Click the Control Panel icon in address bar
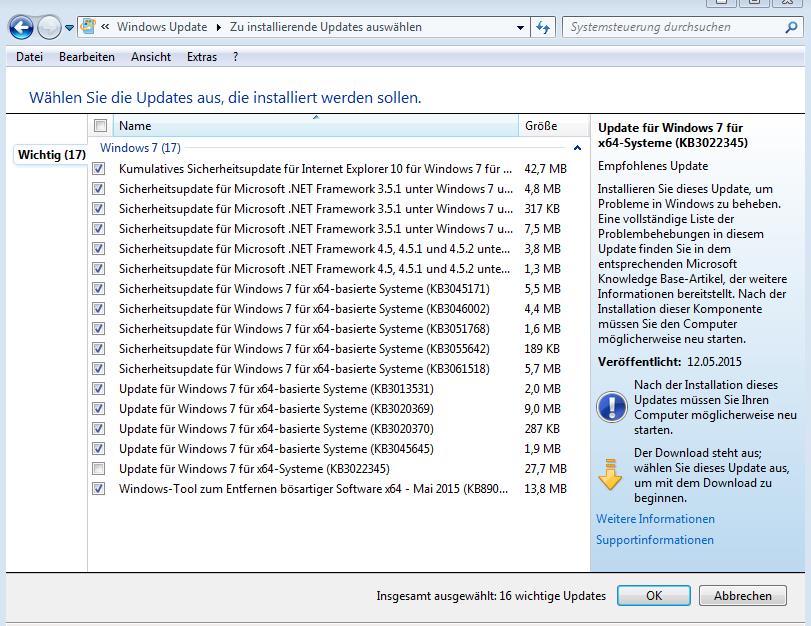The width and height of the screenshot is (811, 626). tap(88, 26)
